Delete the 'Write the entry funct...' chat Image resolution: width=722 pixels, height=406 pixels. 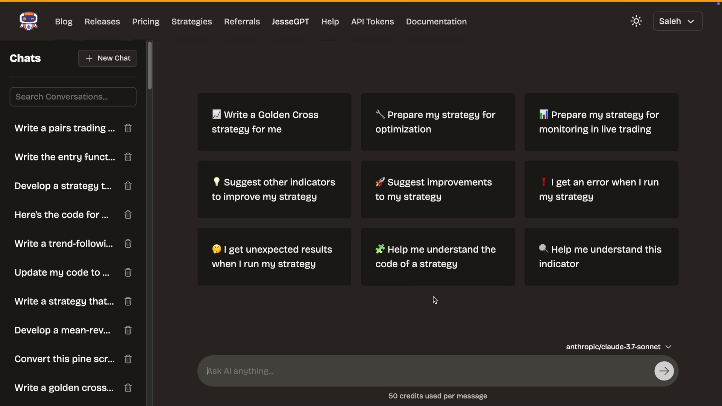(128, 157)
